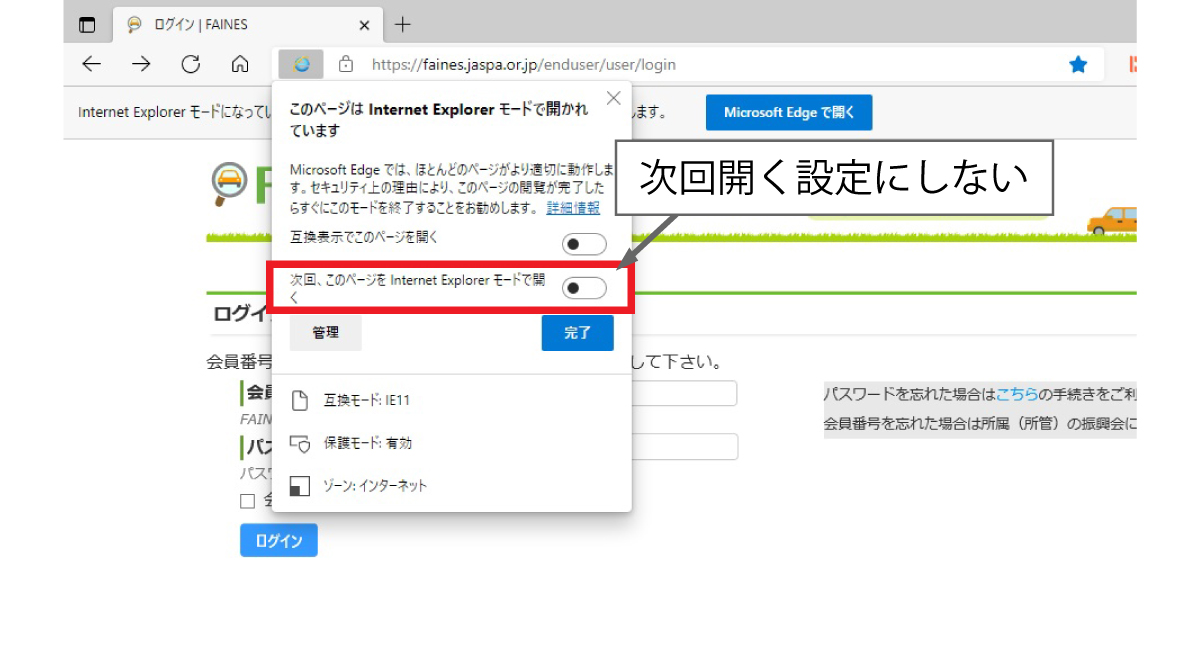This screenshot has height=650, width=1200.
Task: Go back with the browser back arrow
Action: point(92,65)
